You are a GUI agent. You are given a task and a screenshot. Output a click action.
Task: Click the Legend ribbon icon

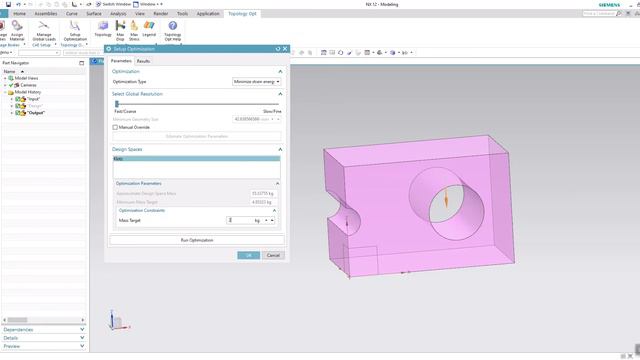[x=149, y=29]
